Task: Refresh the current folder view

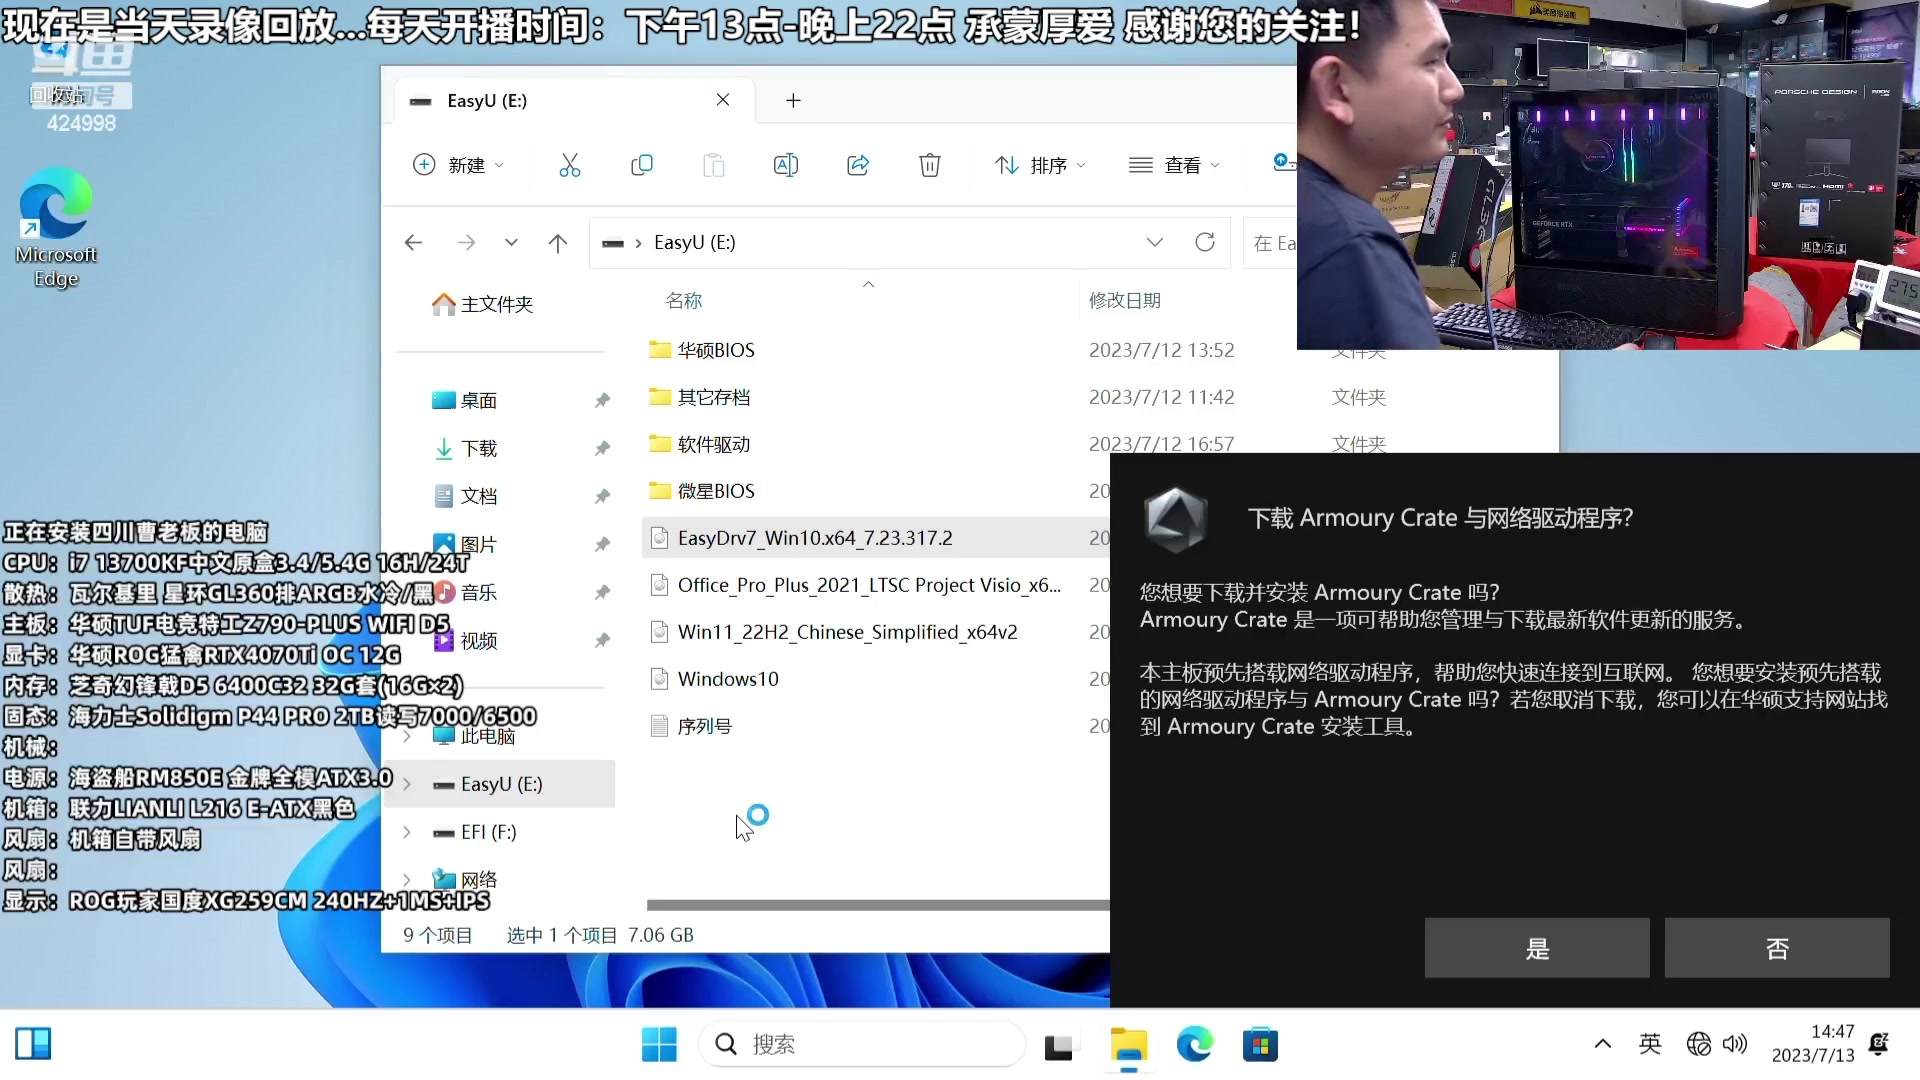Action: click(x=1205, y=242)
